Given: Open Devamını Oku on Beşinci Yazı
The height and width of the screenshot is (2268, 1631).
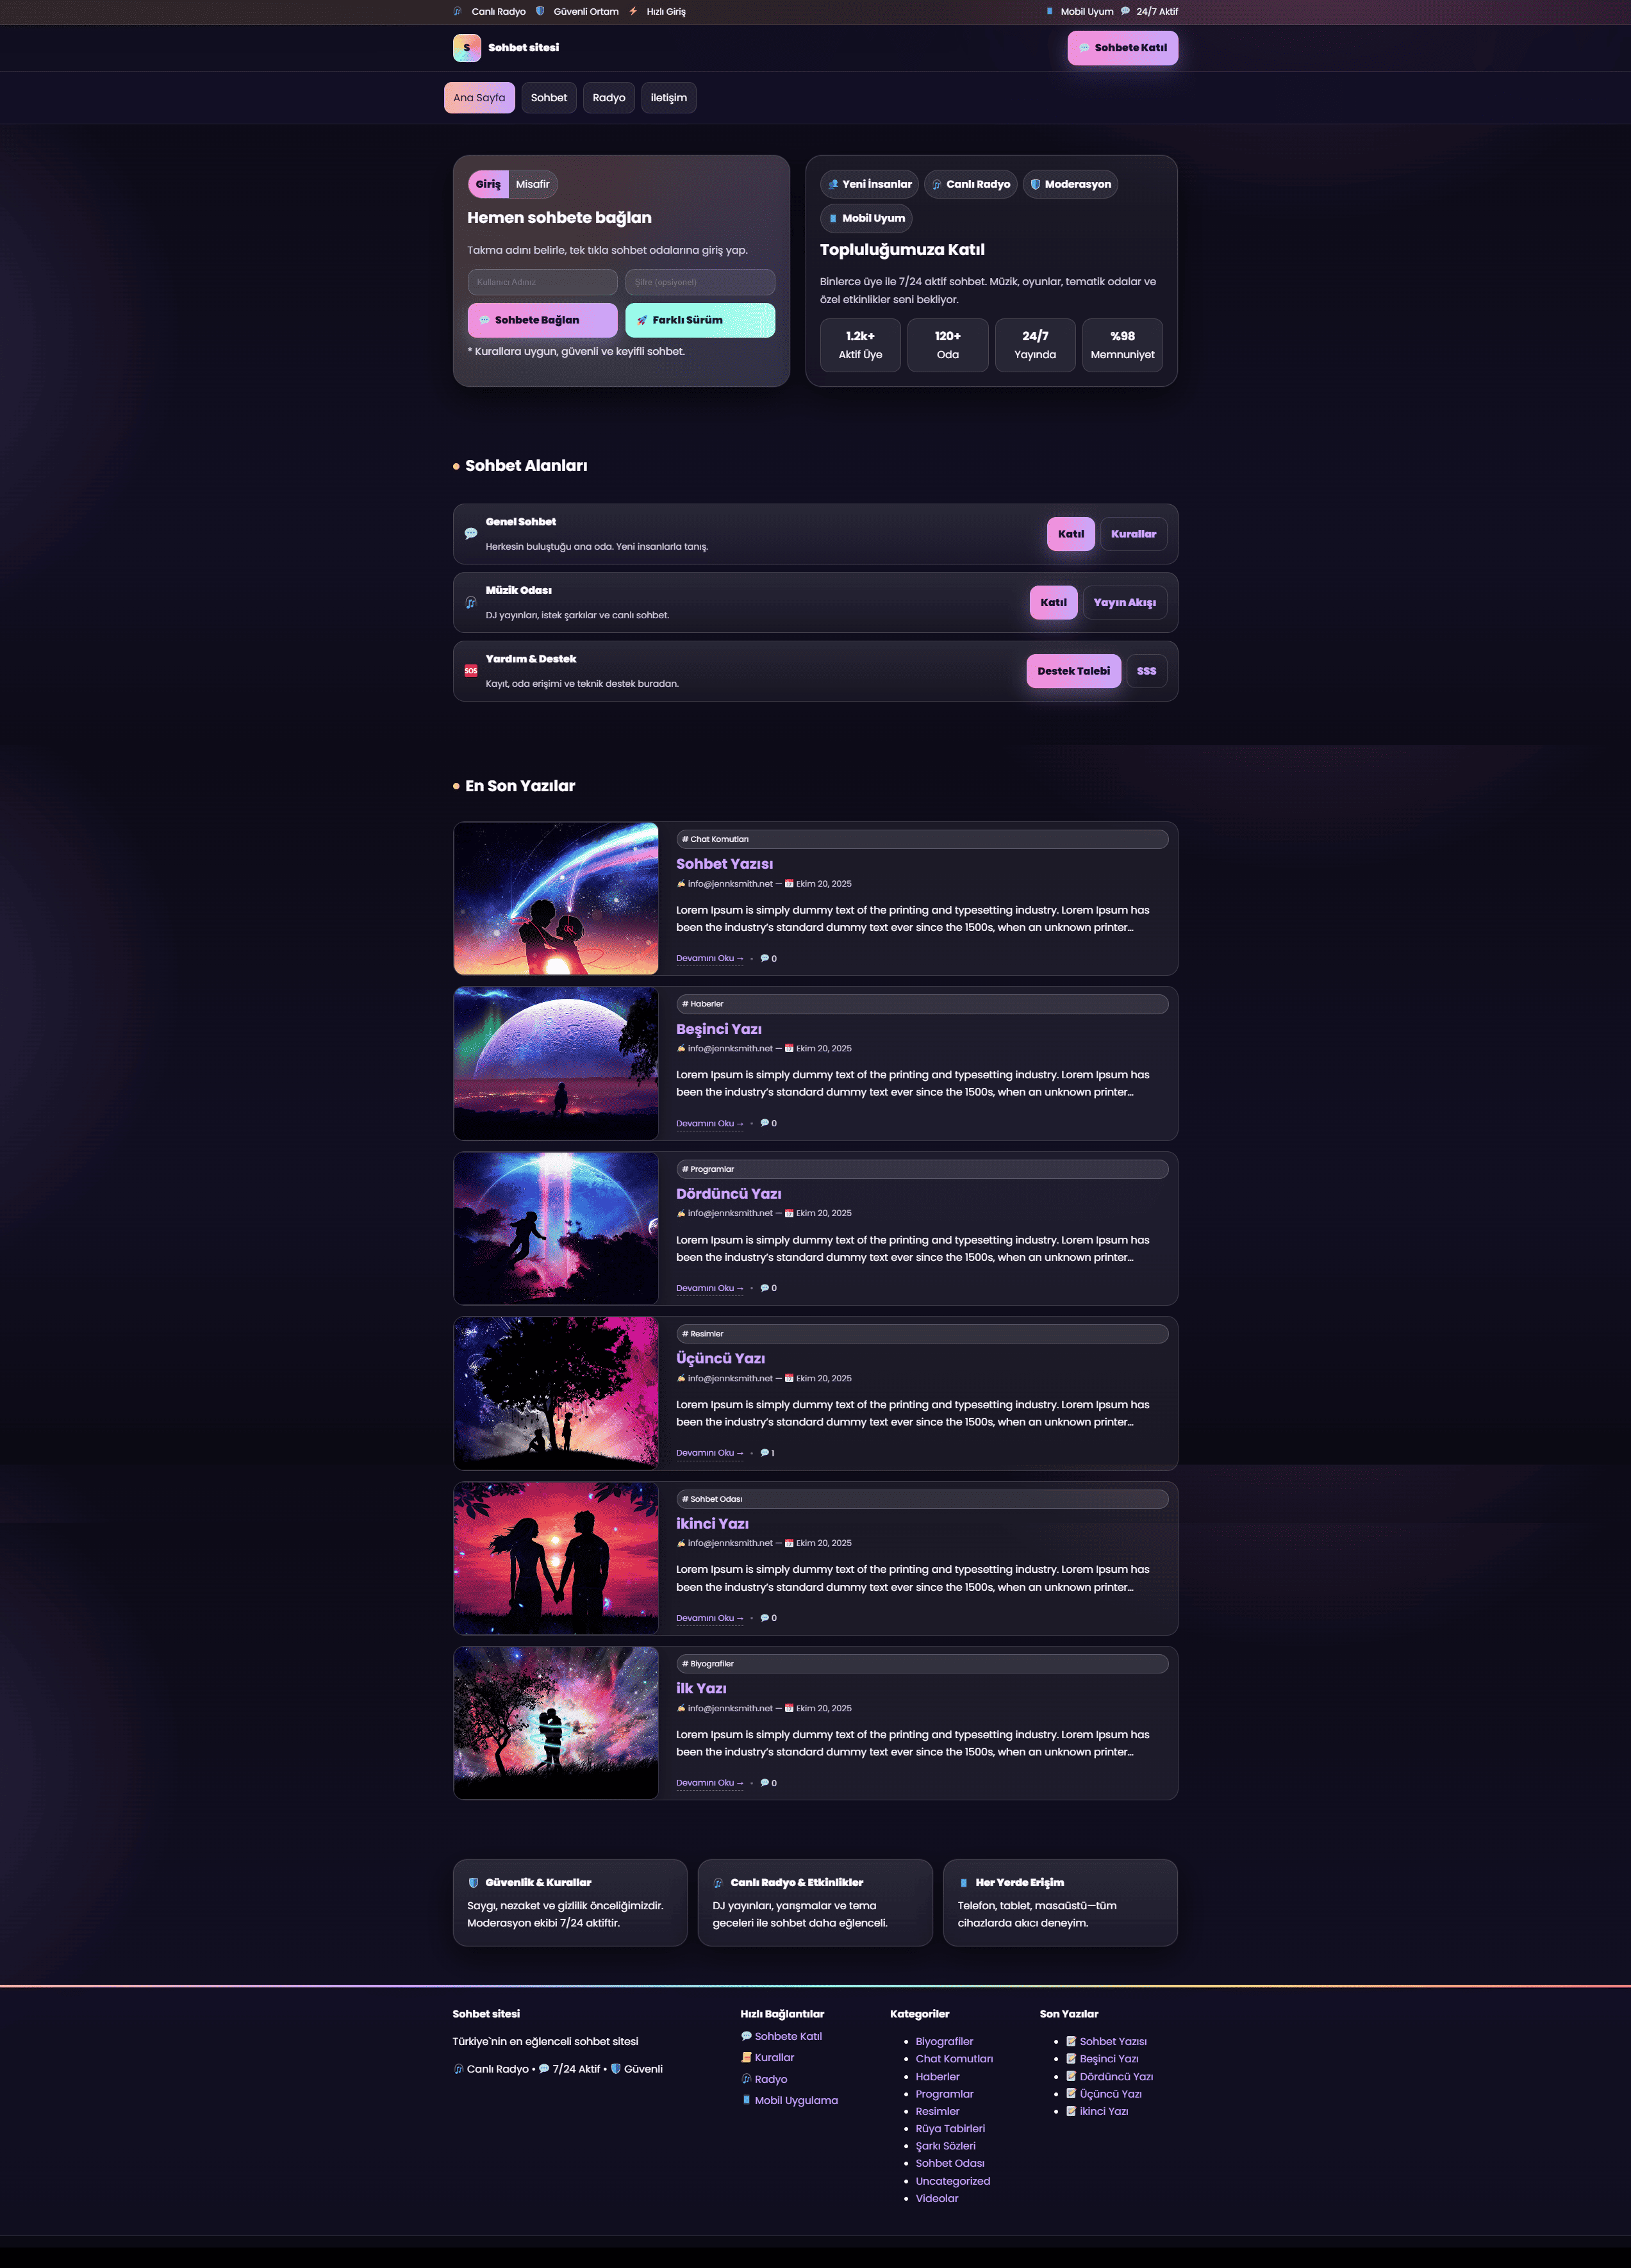Looking at the screenshot, I should coord(709,1123).
